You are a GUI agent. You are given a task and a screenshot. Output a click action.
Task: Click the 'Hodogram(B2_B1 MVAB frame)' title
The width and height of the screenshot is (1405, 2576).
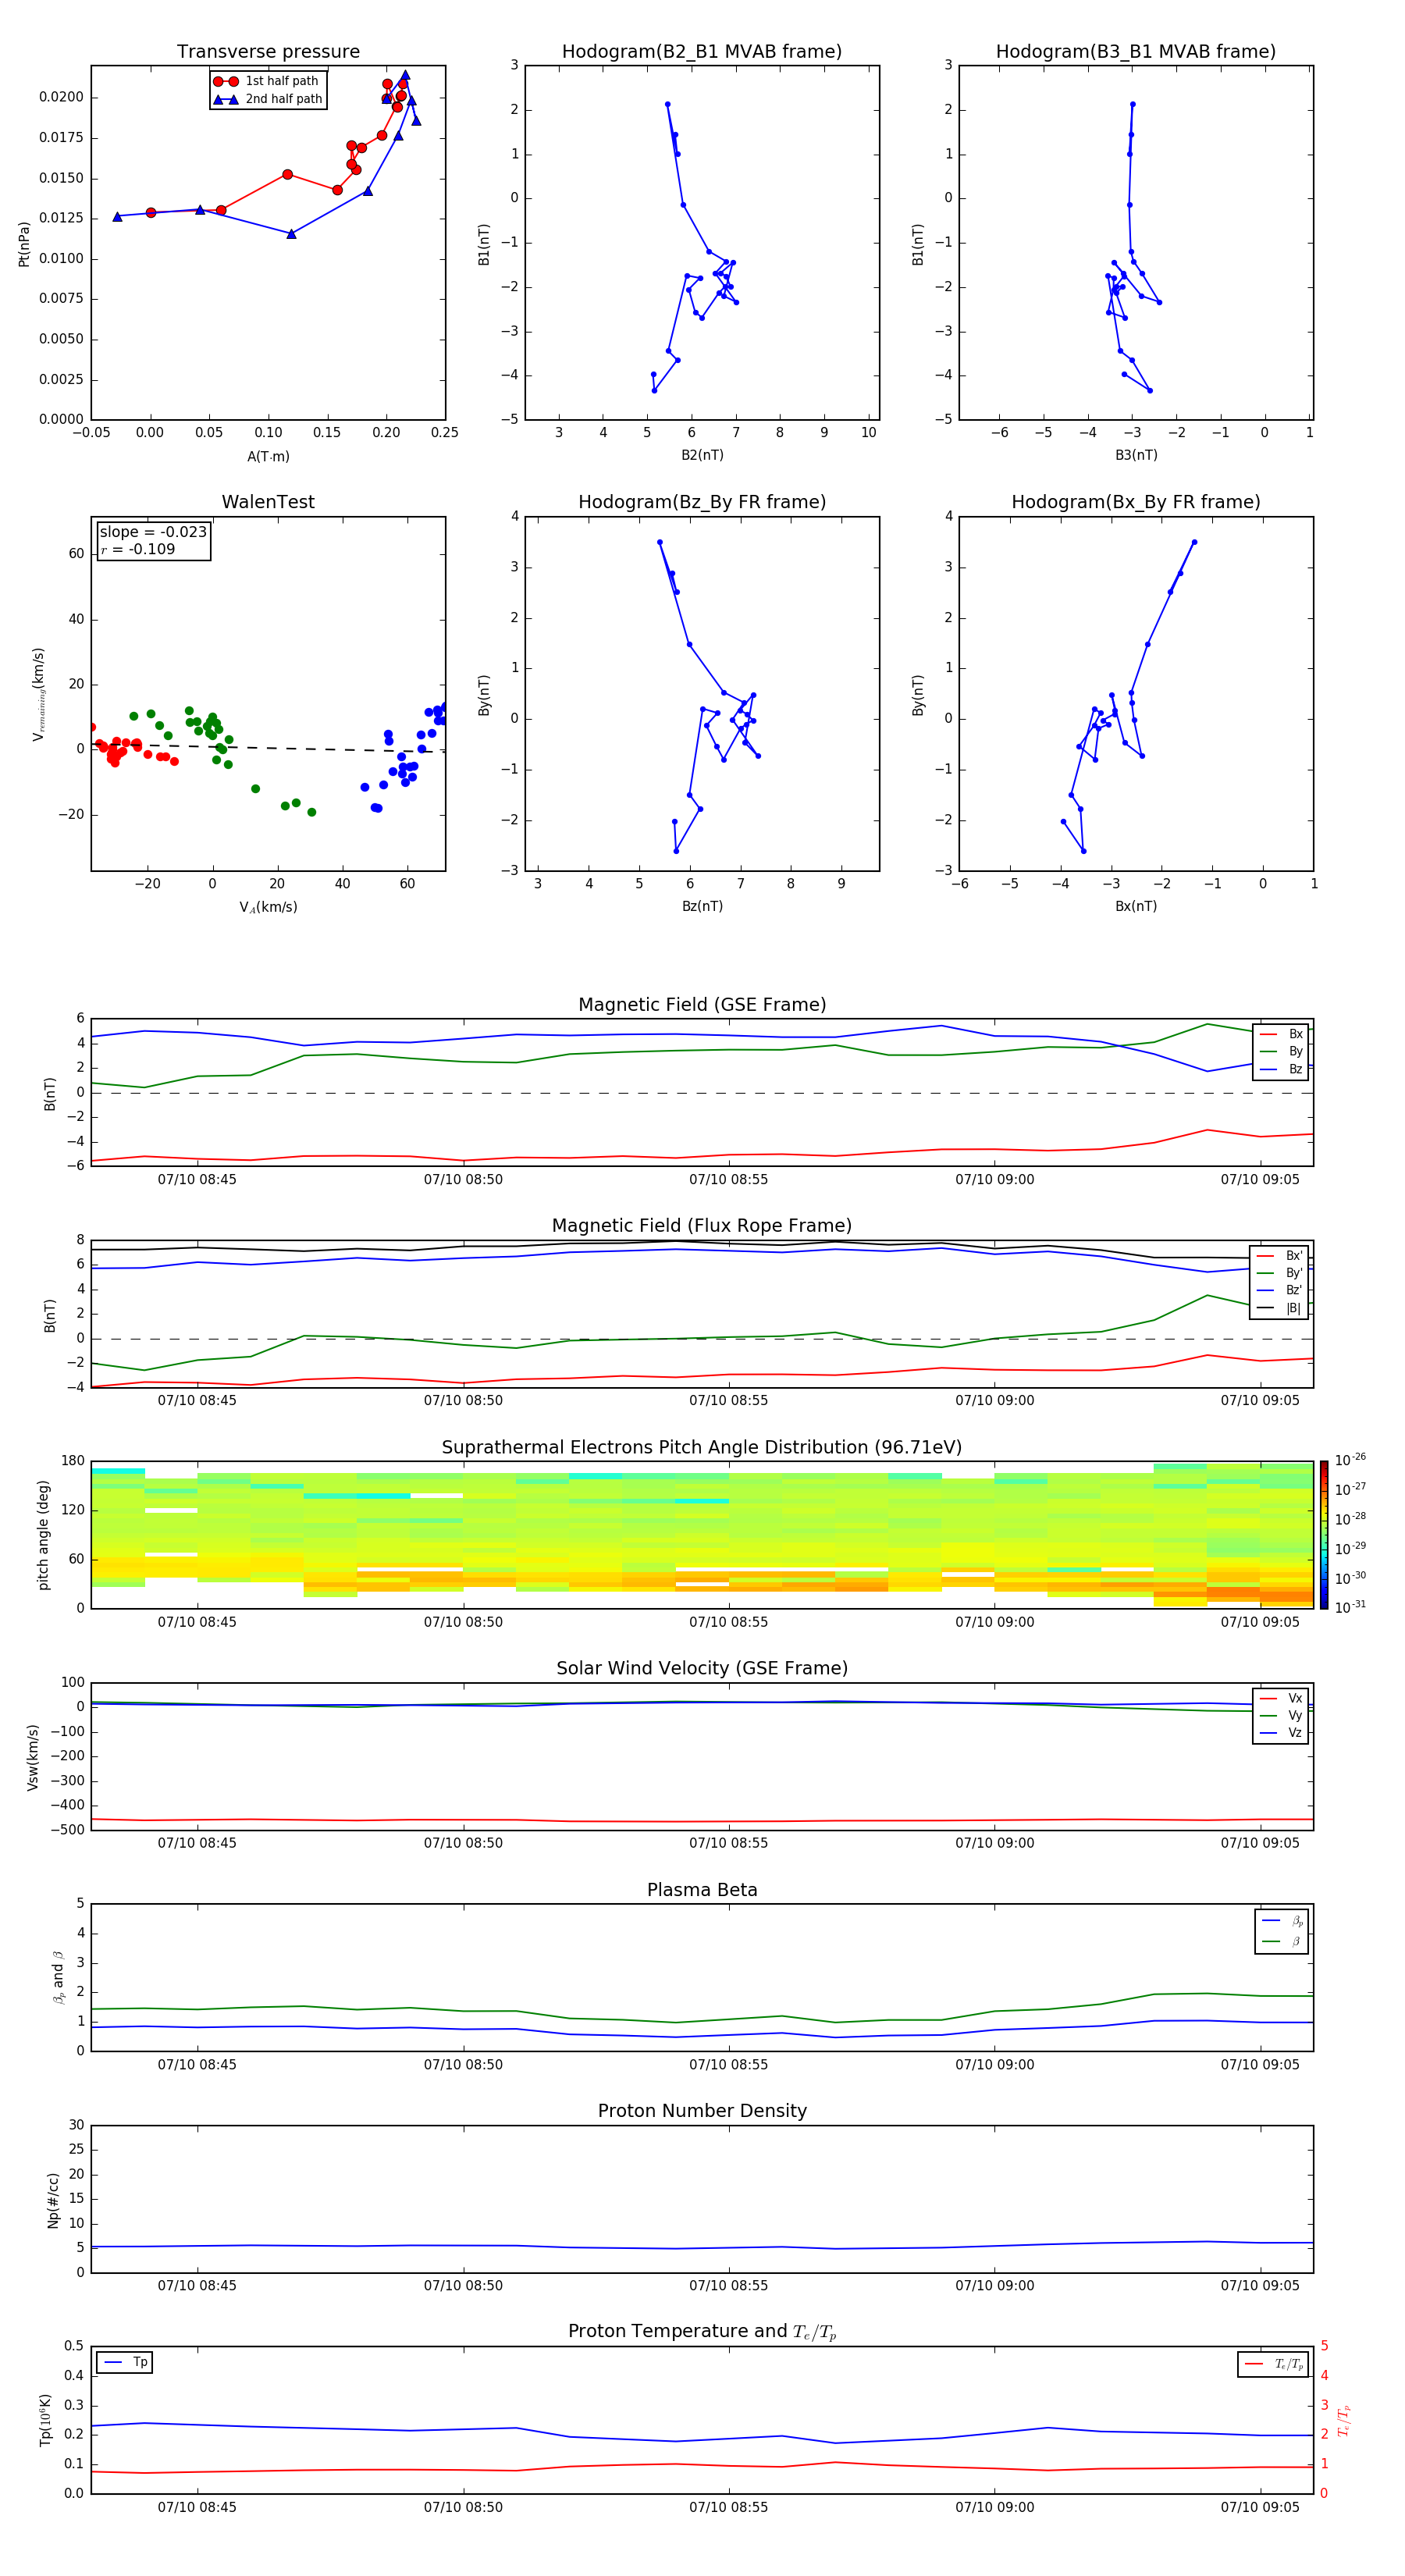click(x=702, y=52)
